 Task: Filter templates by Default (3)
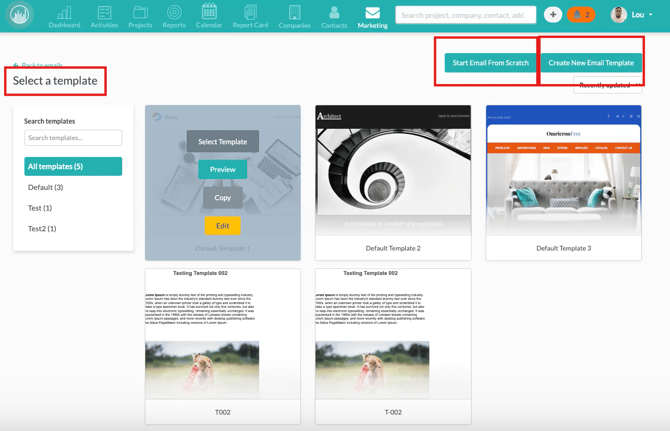click(46, 187)
